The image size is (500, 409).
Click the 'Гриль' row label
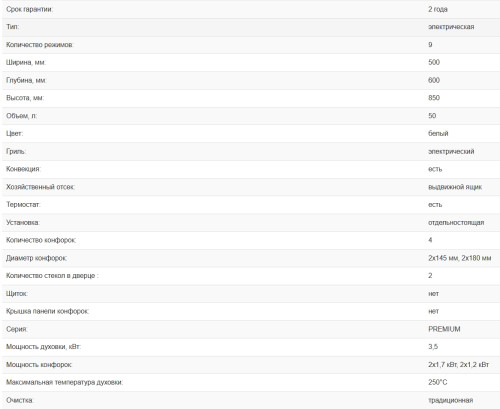tap(16, 151)
